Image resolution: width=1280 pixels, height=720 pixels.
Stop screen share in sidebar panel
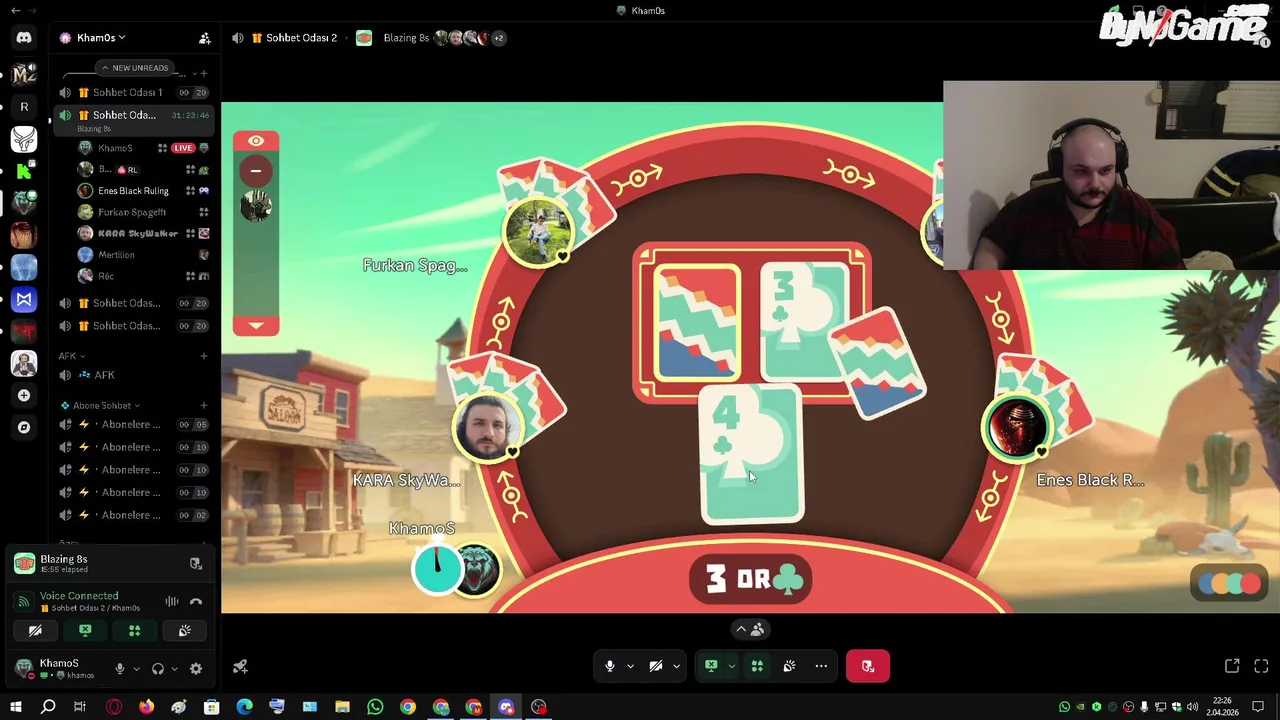tap(85, 631)
